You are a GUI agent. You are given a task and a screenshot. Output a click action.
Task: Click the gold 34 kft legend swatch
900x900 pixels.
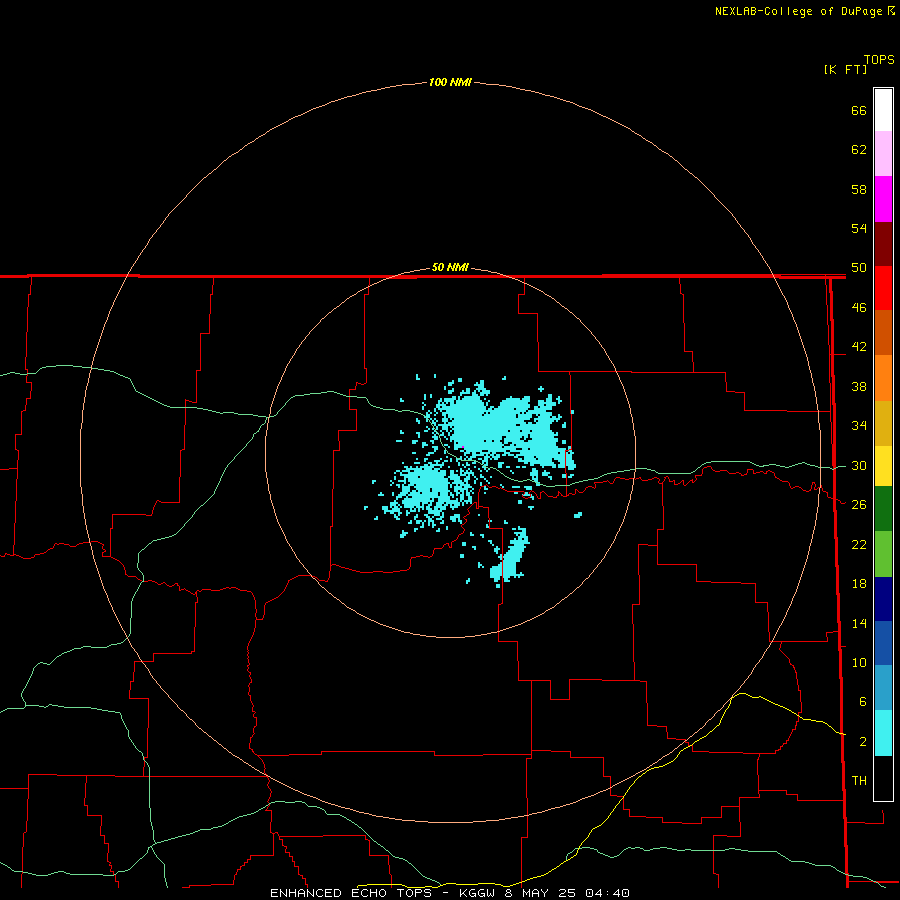[883, 423]
